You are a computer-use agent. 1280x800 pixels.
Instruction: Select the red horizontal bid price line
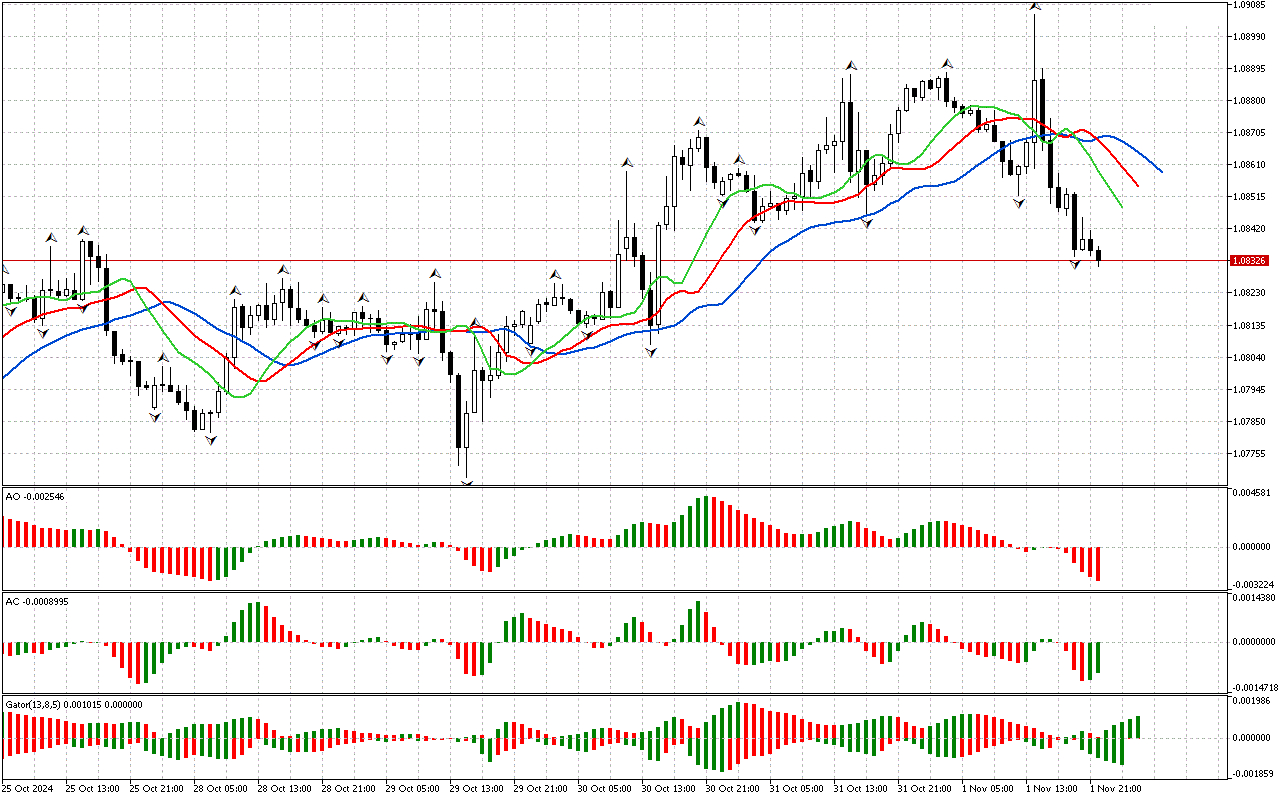(x=615, y=260)
